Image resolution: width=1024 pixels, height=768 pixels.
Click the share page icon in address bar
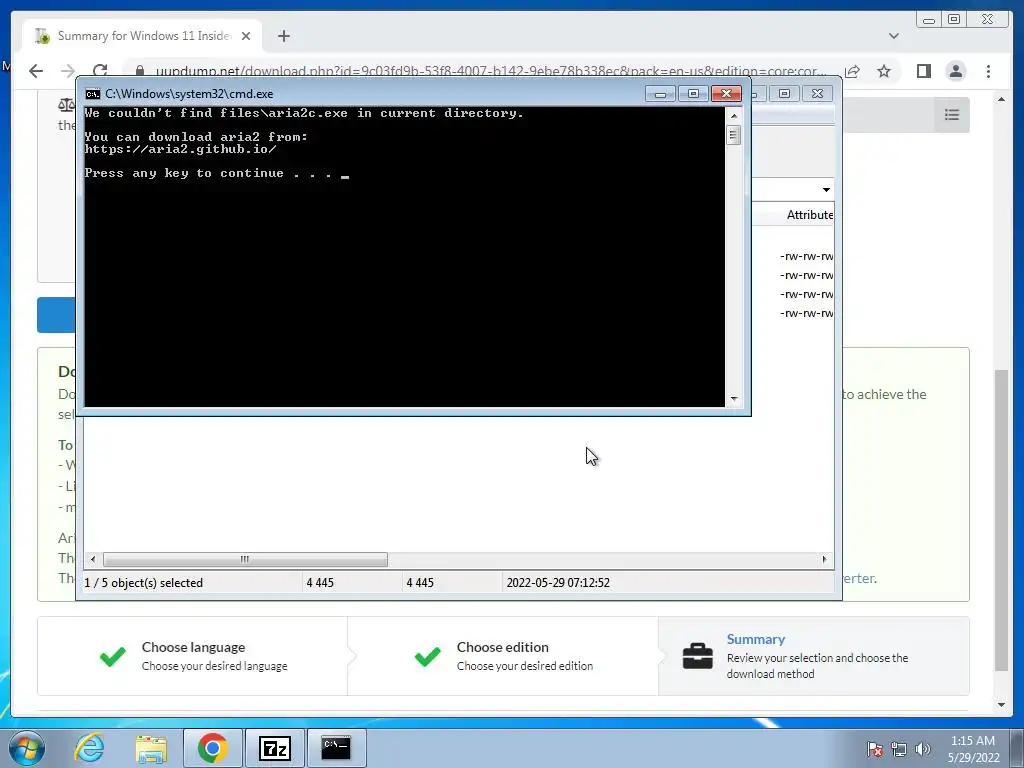pyautogui.click(x=852, y=71)
